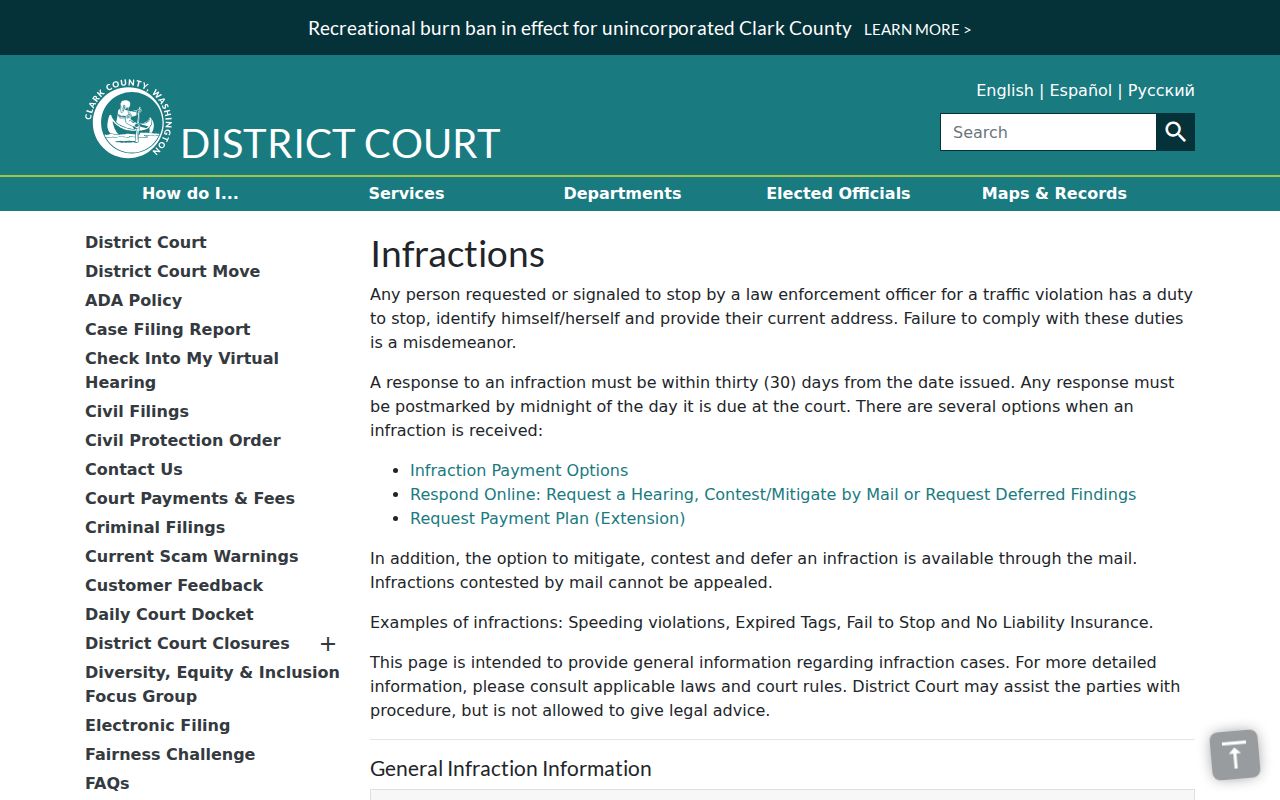Open Criminal Filings sidebar link
The height and width of the screenshot is (800, 1280).
(x=155, y=527)
